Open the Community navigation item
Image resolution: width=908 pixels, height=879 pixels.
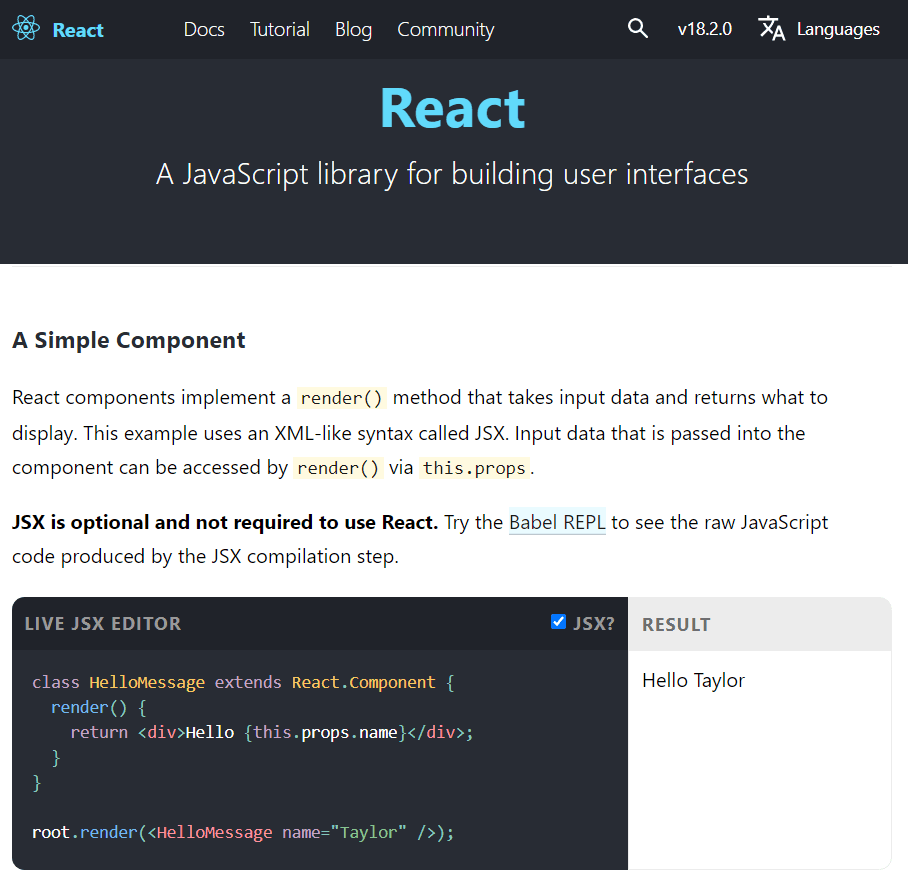tap(445, 29)
